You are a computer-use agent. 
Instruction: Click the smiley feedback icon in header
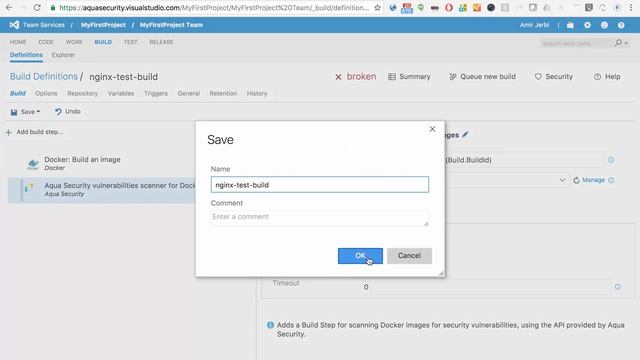click(x=604, y=25)
